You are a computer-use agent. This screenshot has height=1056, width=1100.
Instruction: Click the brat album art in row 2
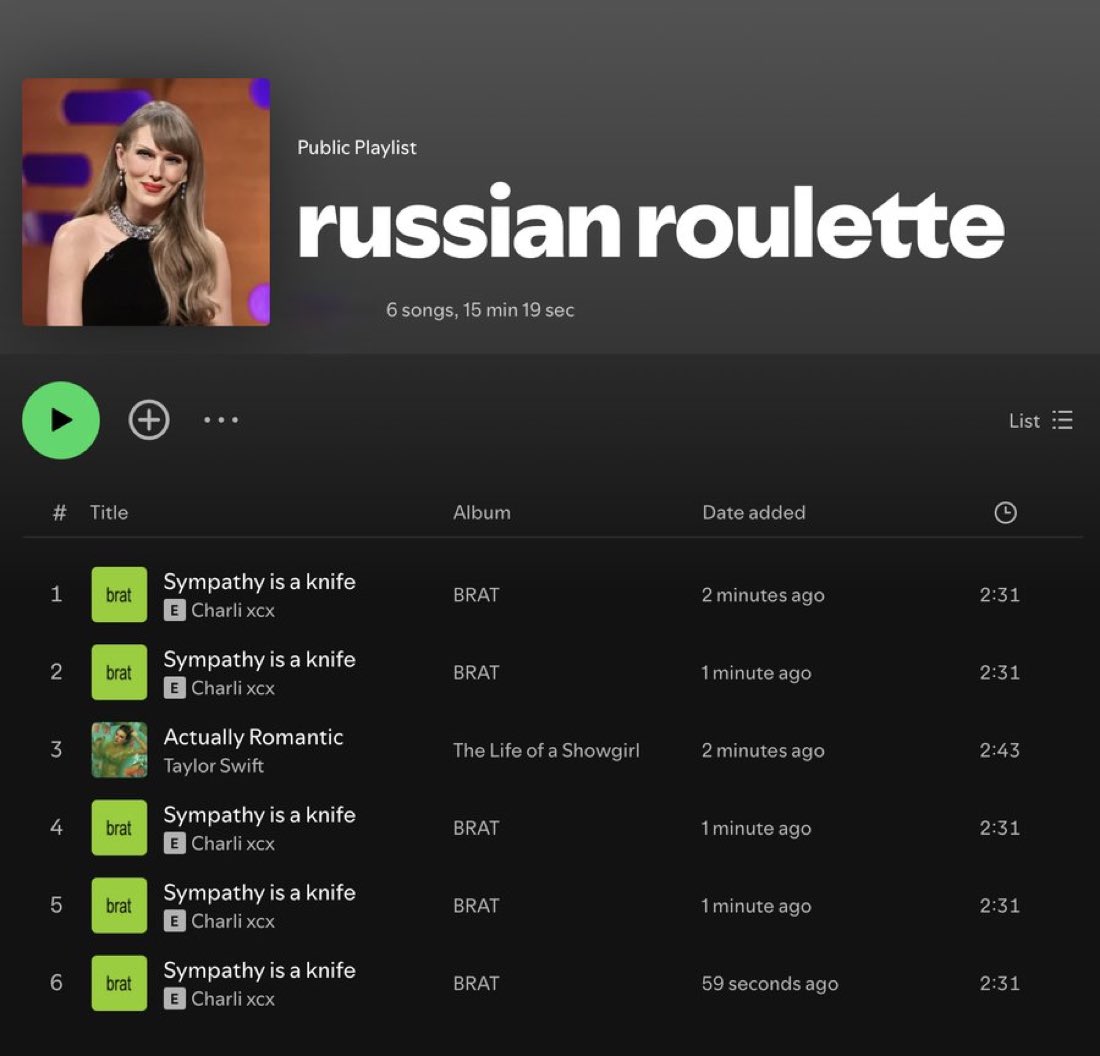coord(119,672)
